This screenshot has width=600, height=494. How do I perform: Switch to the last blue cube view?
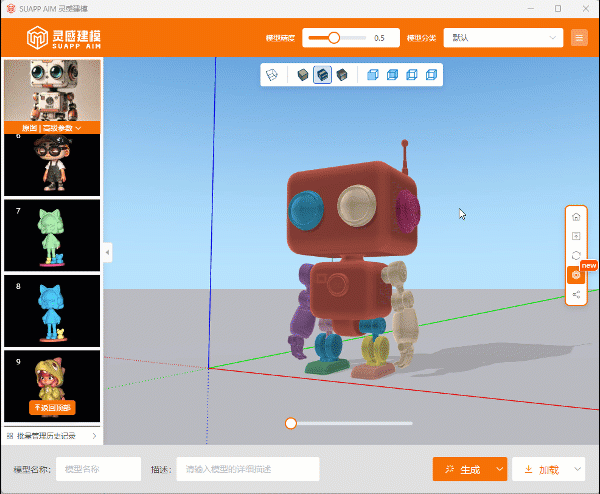(x=431, y=75)
